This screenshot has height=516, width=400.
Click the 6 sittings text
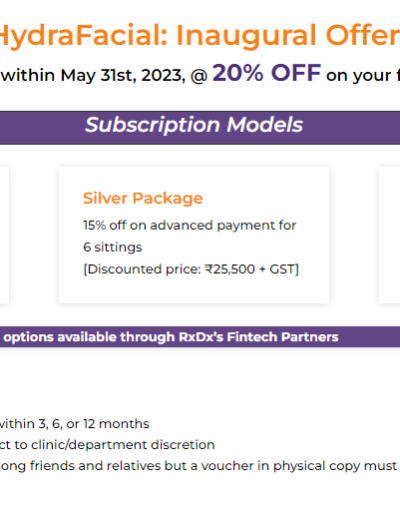(x=112, y=247)
